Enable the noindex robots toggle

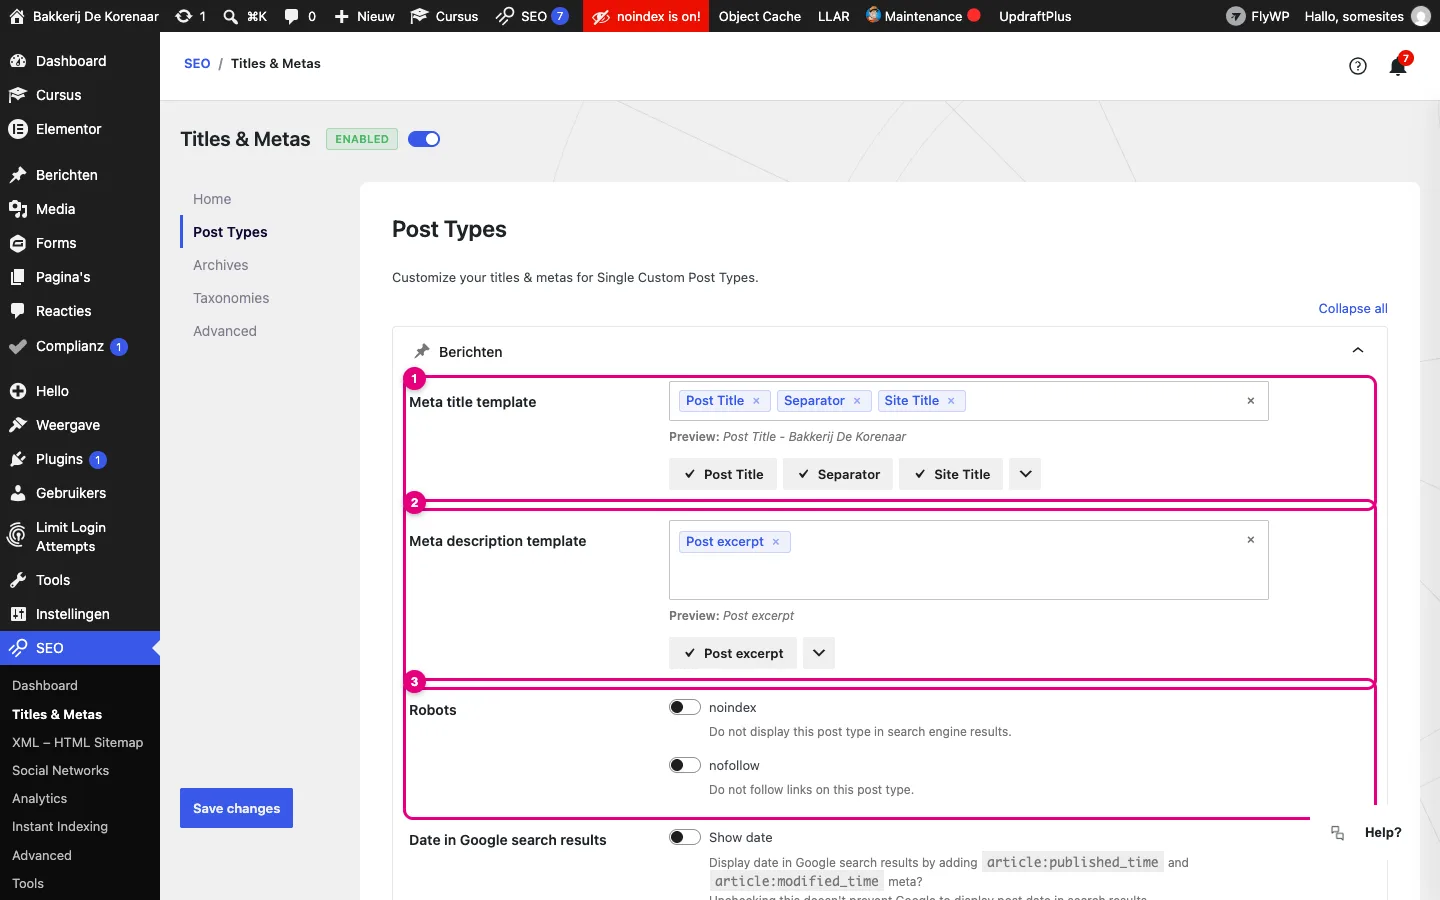685,707
